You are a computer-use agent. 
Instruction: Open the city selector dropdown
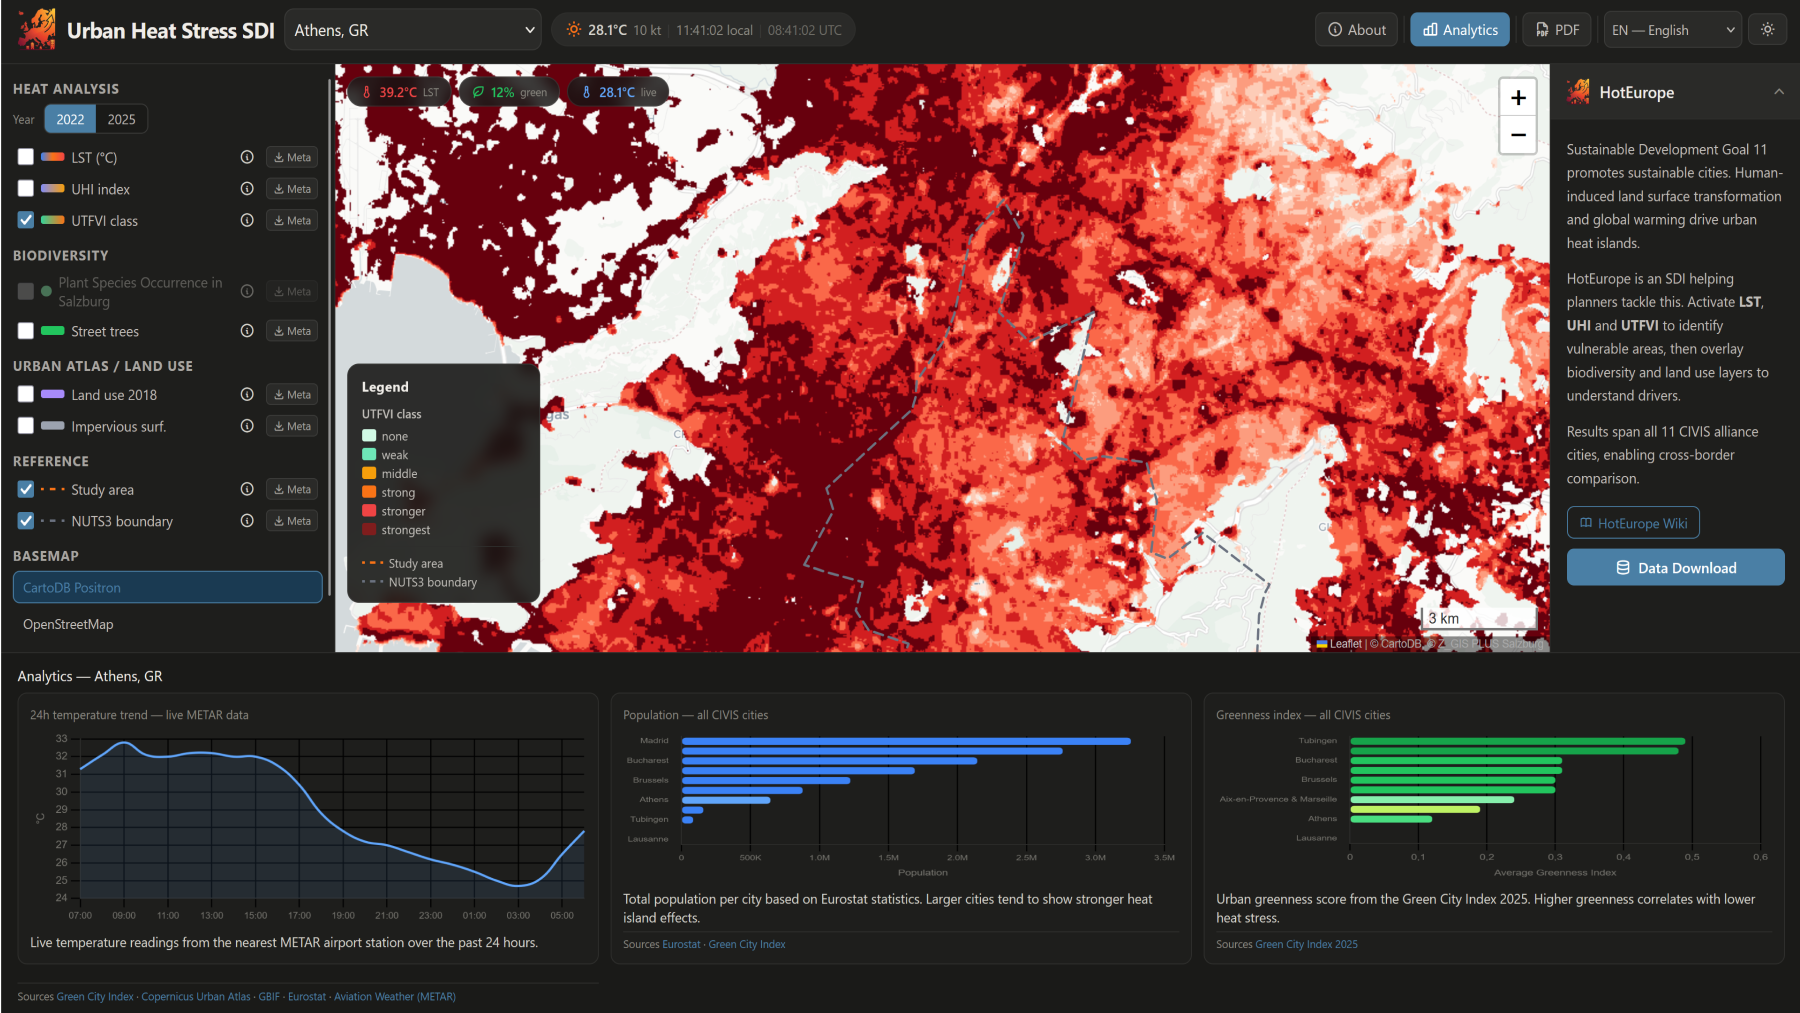[413, 30]
